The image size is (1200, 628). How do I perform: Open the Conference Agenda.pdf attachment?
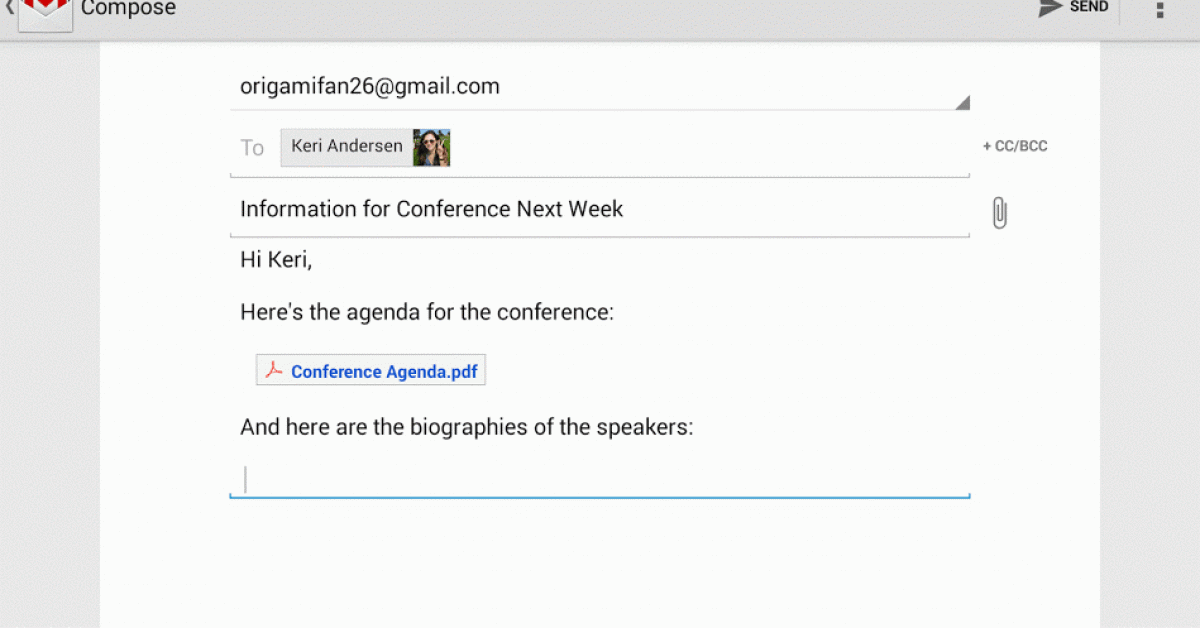pos(384,372)
